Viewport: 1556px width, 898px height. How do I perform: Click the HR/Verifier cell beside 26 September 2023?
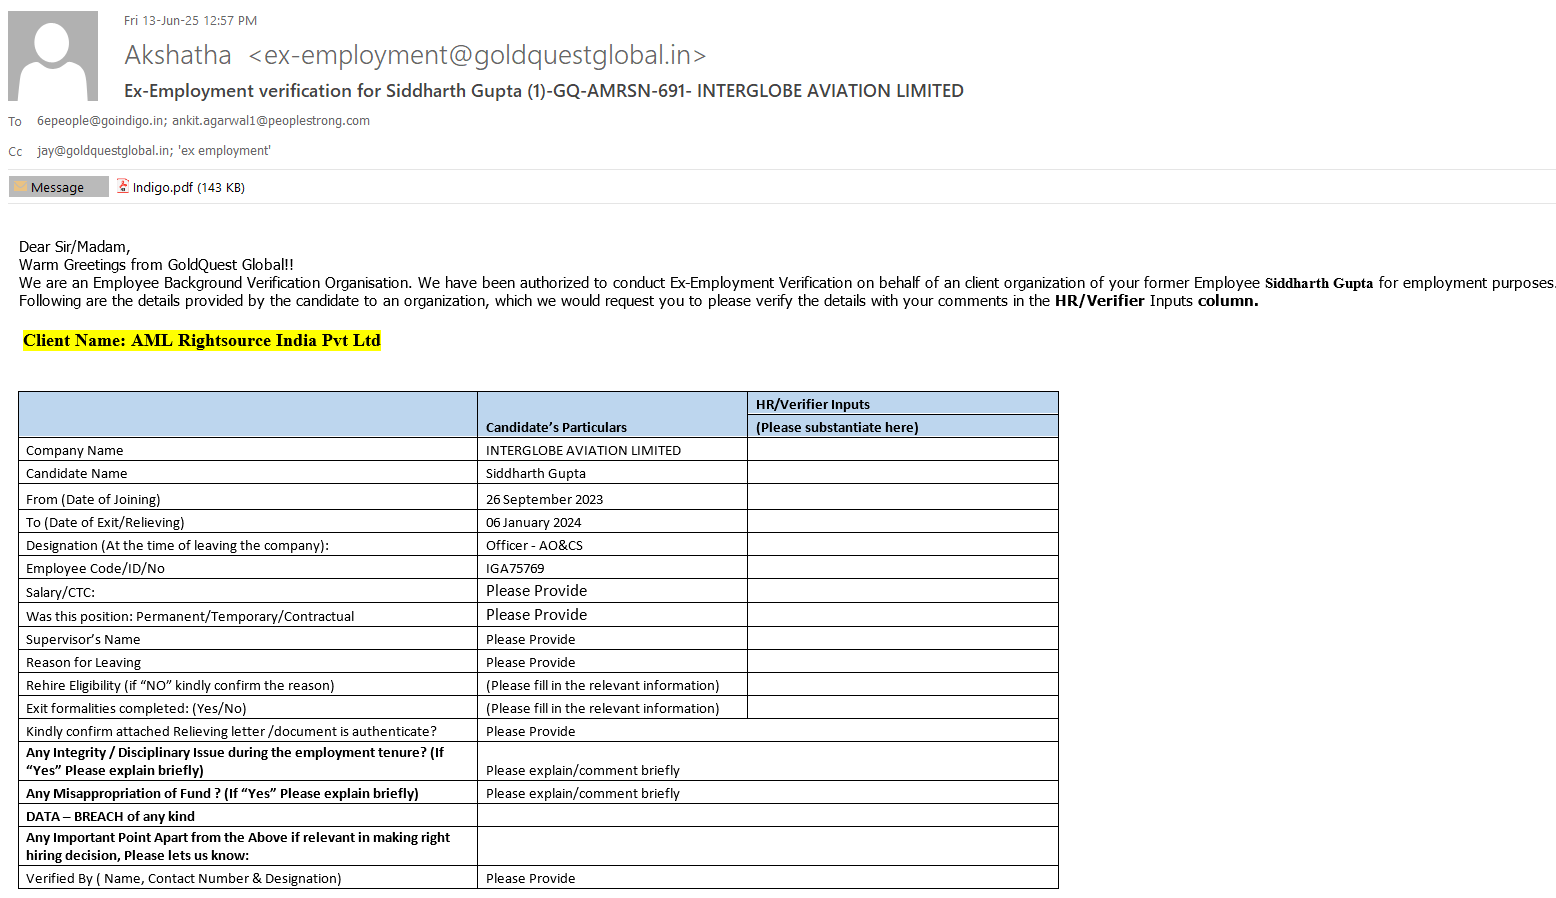coord(902,498)
